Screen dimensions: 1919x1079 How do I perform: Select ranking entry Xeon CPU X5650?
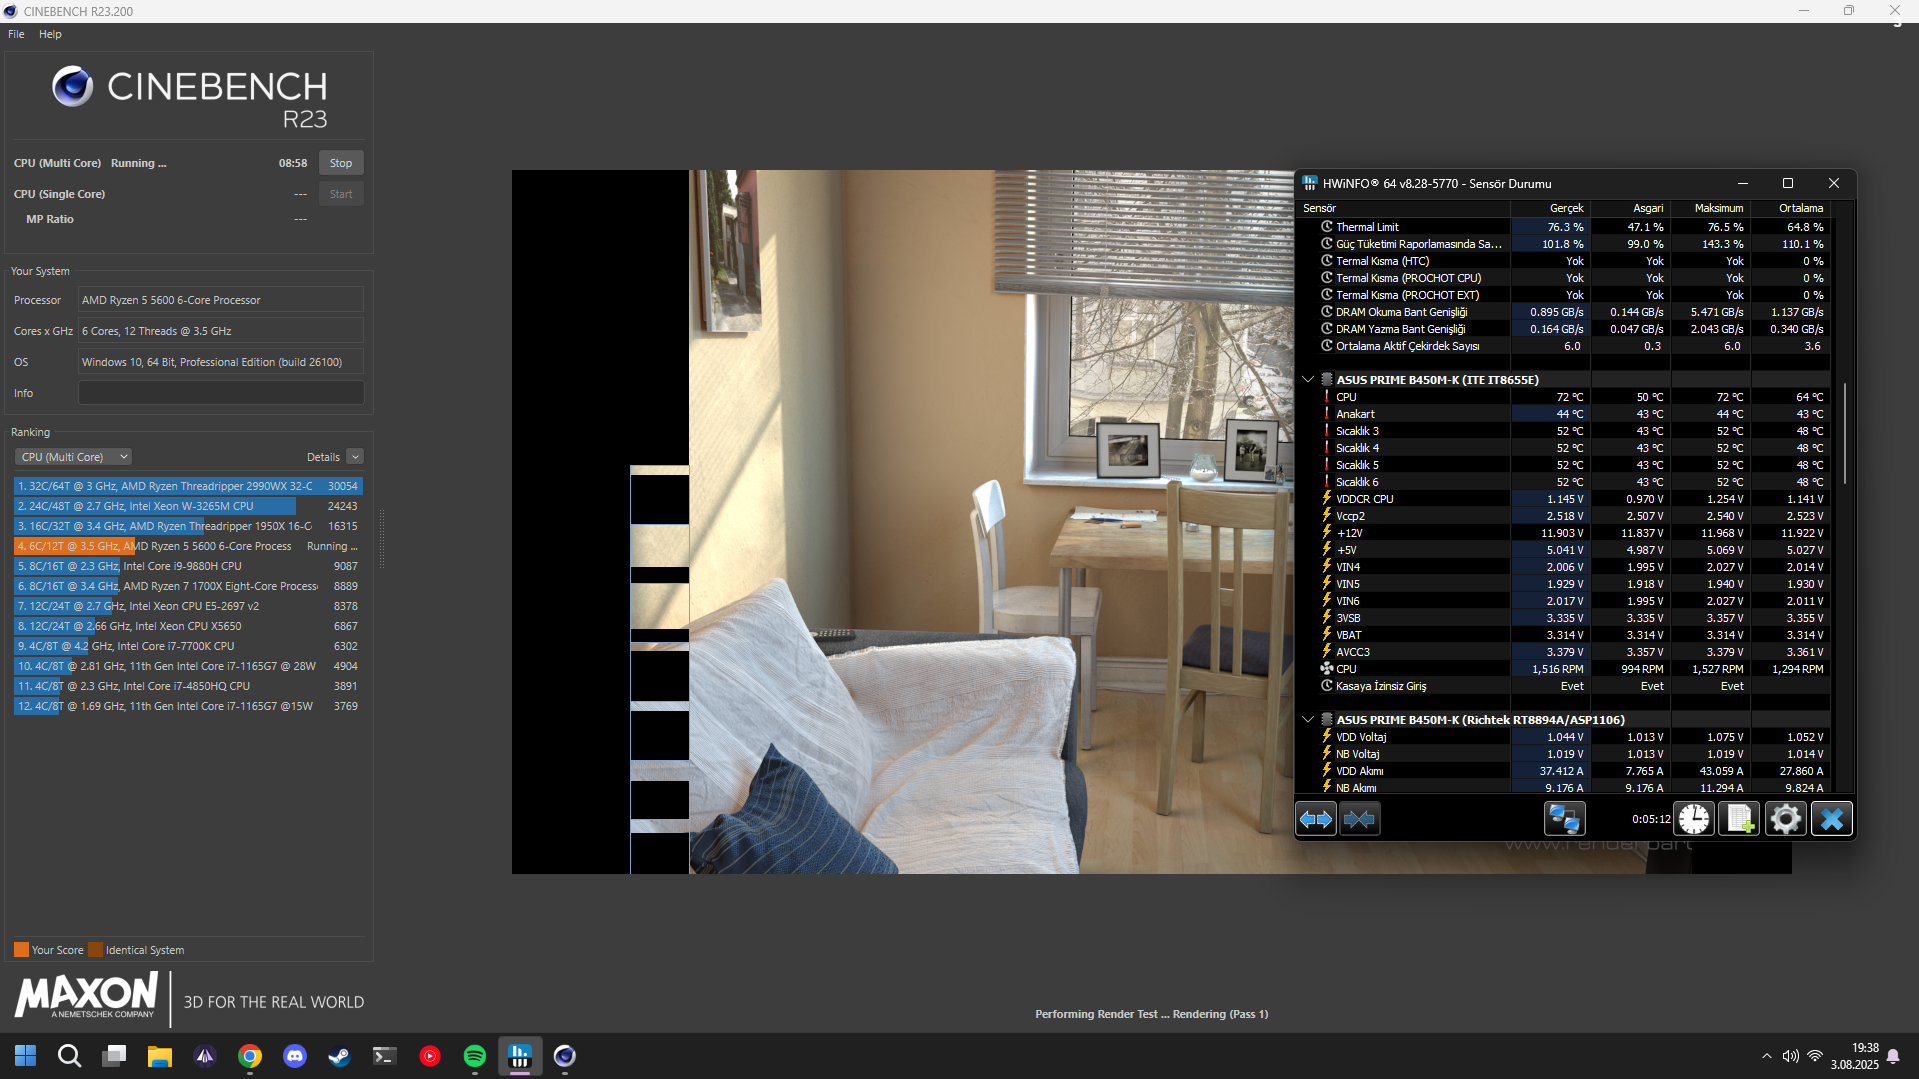tap(188, 626)
